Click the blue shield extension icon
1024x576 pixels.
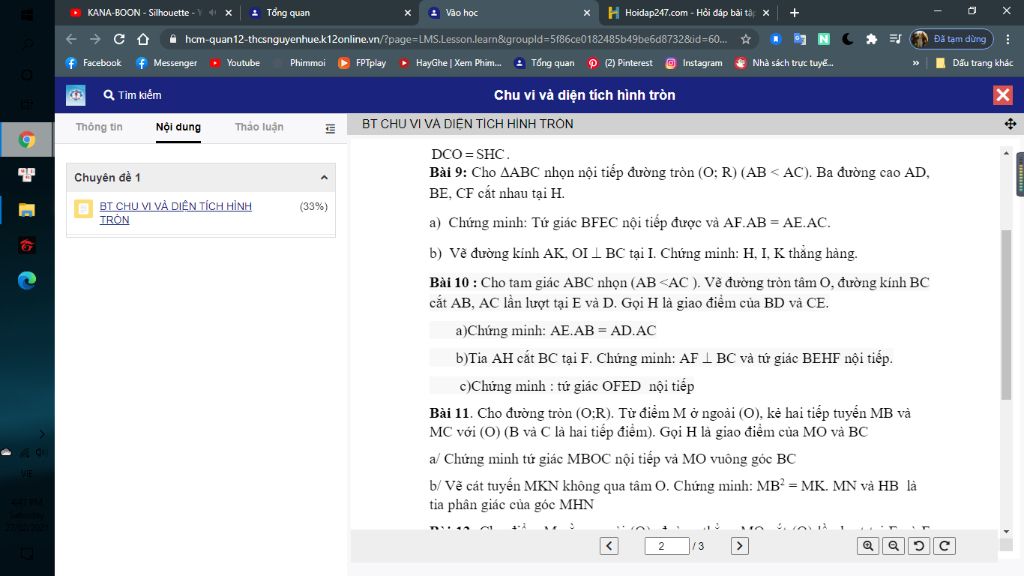(775, 39)
